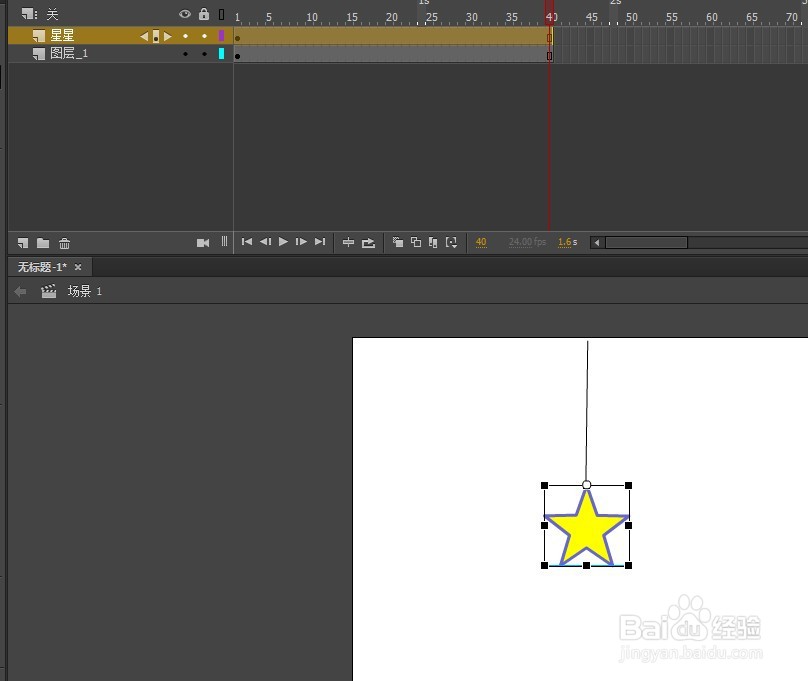Enable onion skinning

[x=398, y=242]
